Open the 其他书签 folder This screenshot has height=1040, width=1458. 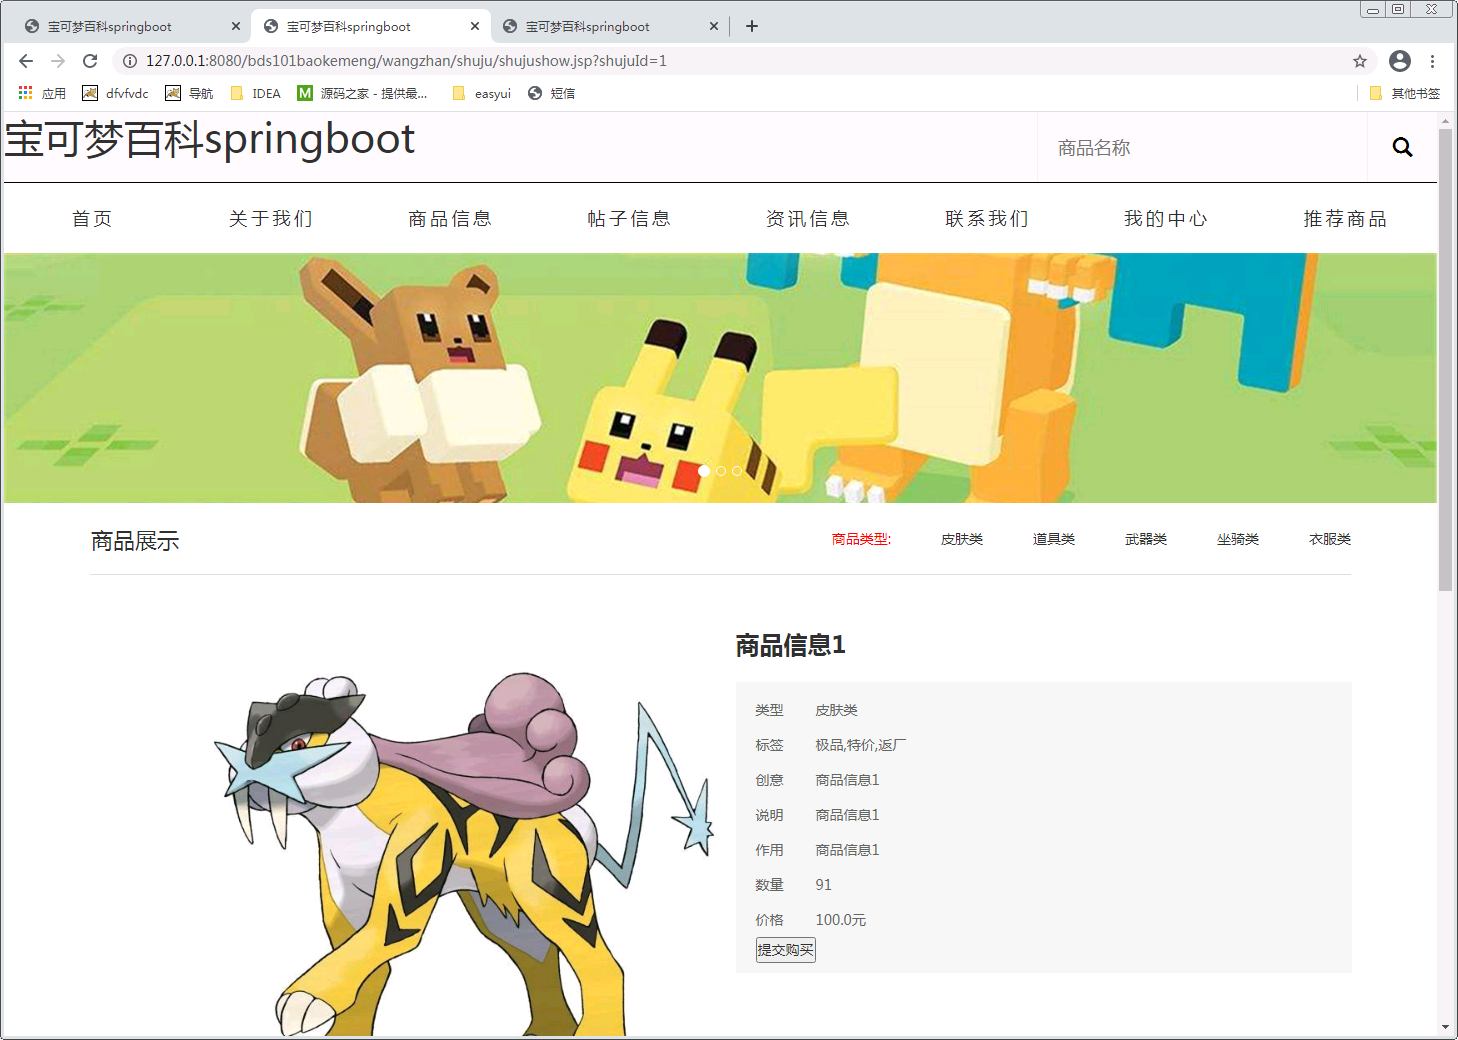[x=1405, y=93]
